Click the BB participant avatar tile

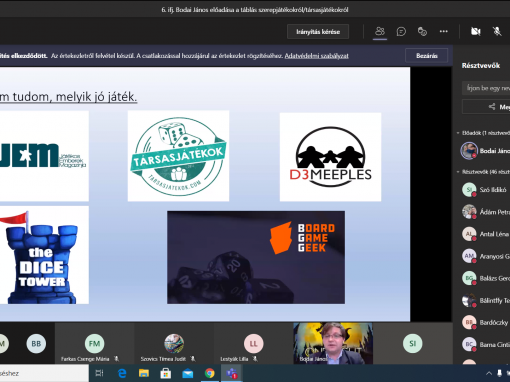(x=36, y=343)
